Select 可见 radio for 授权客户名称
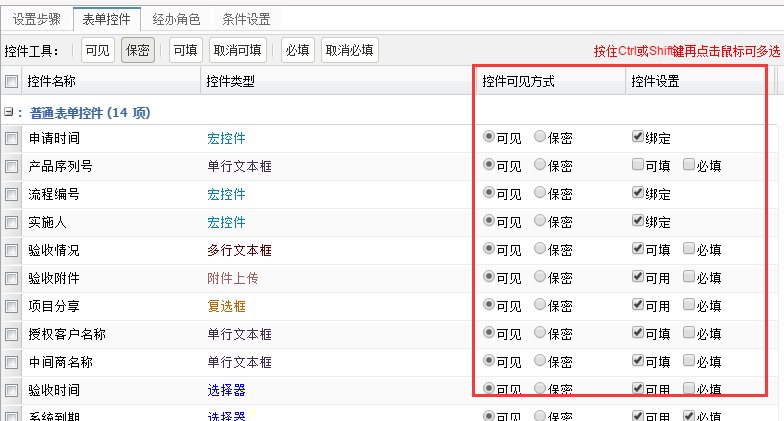This screenshot has height=421, width=784. tap(488, 333)
